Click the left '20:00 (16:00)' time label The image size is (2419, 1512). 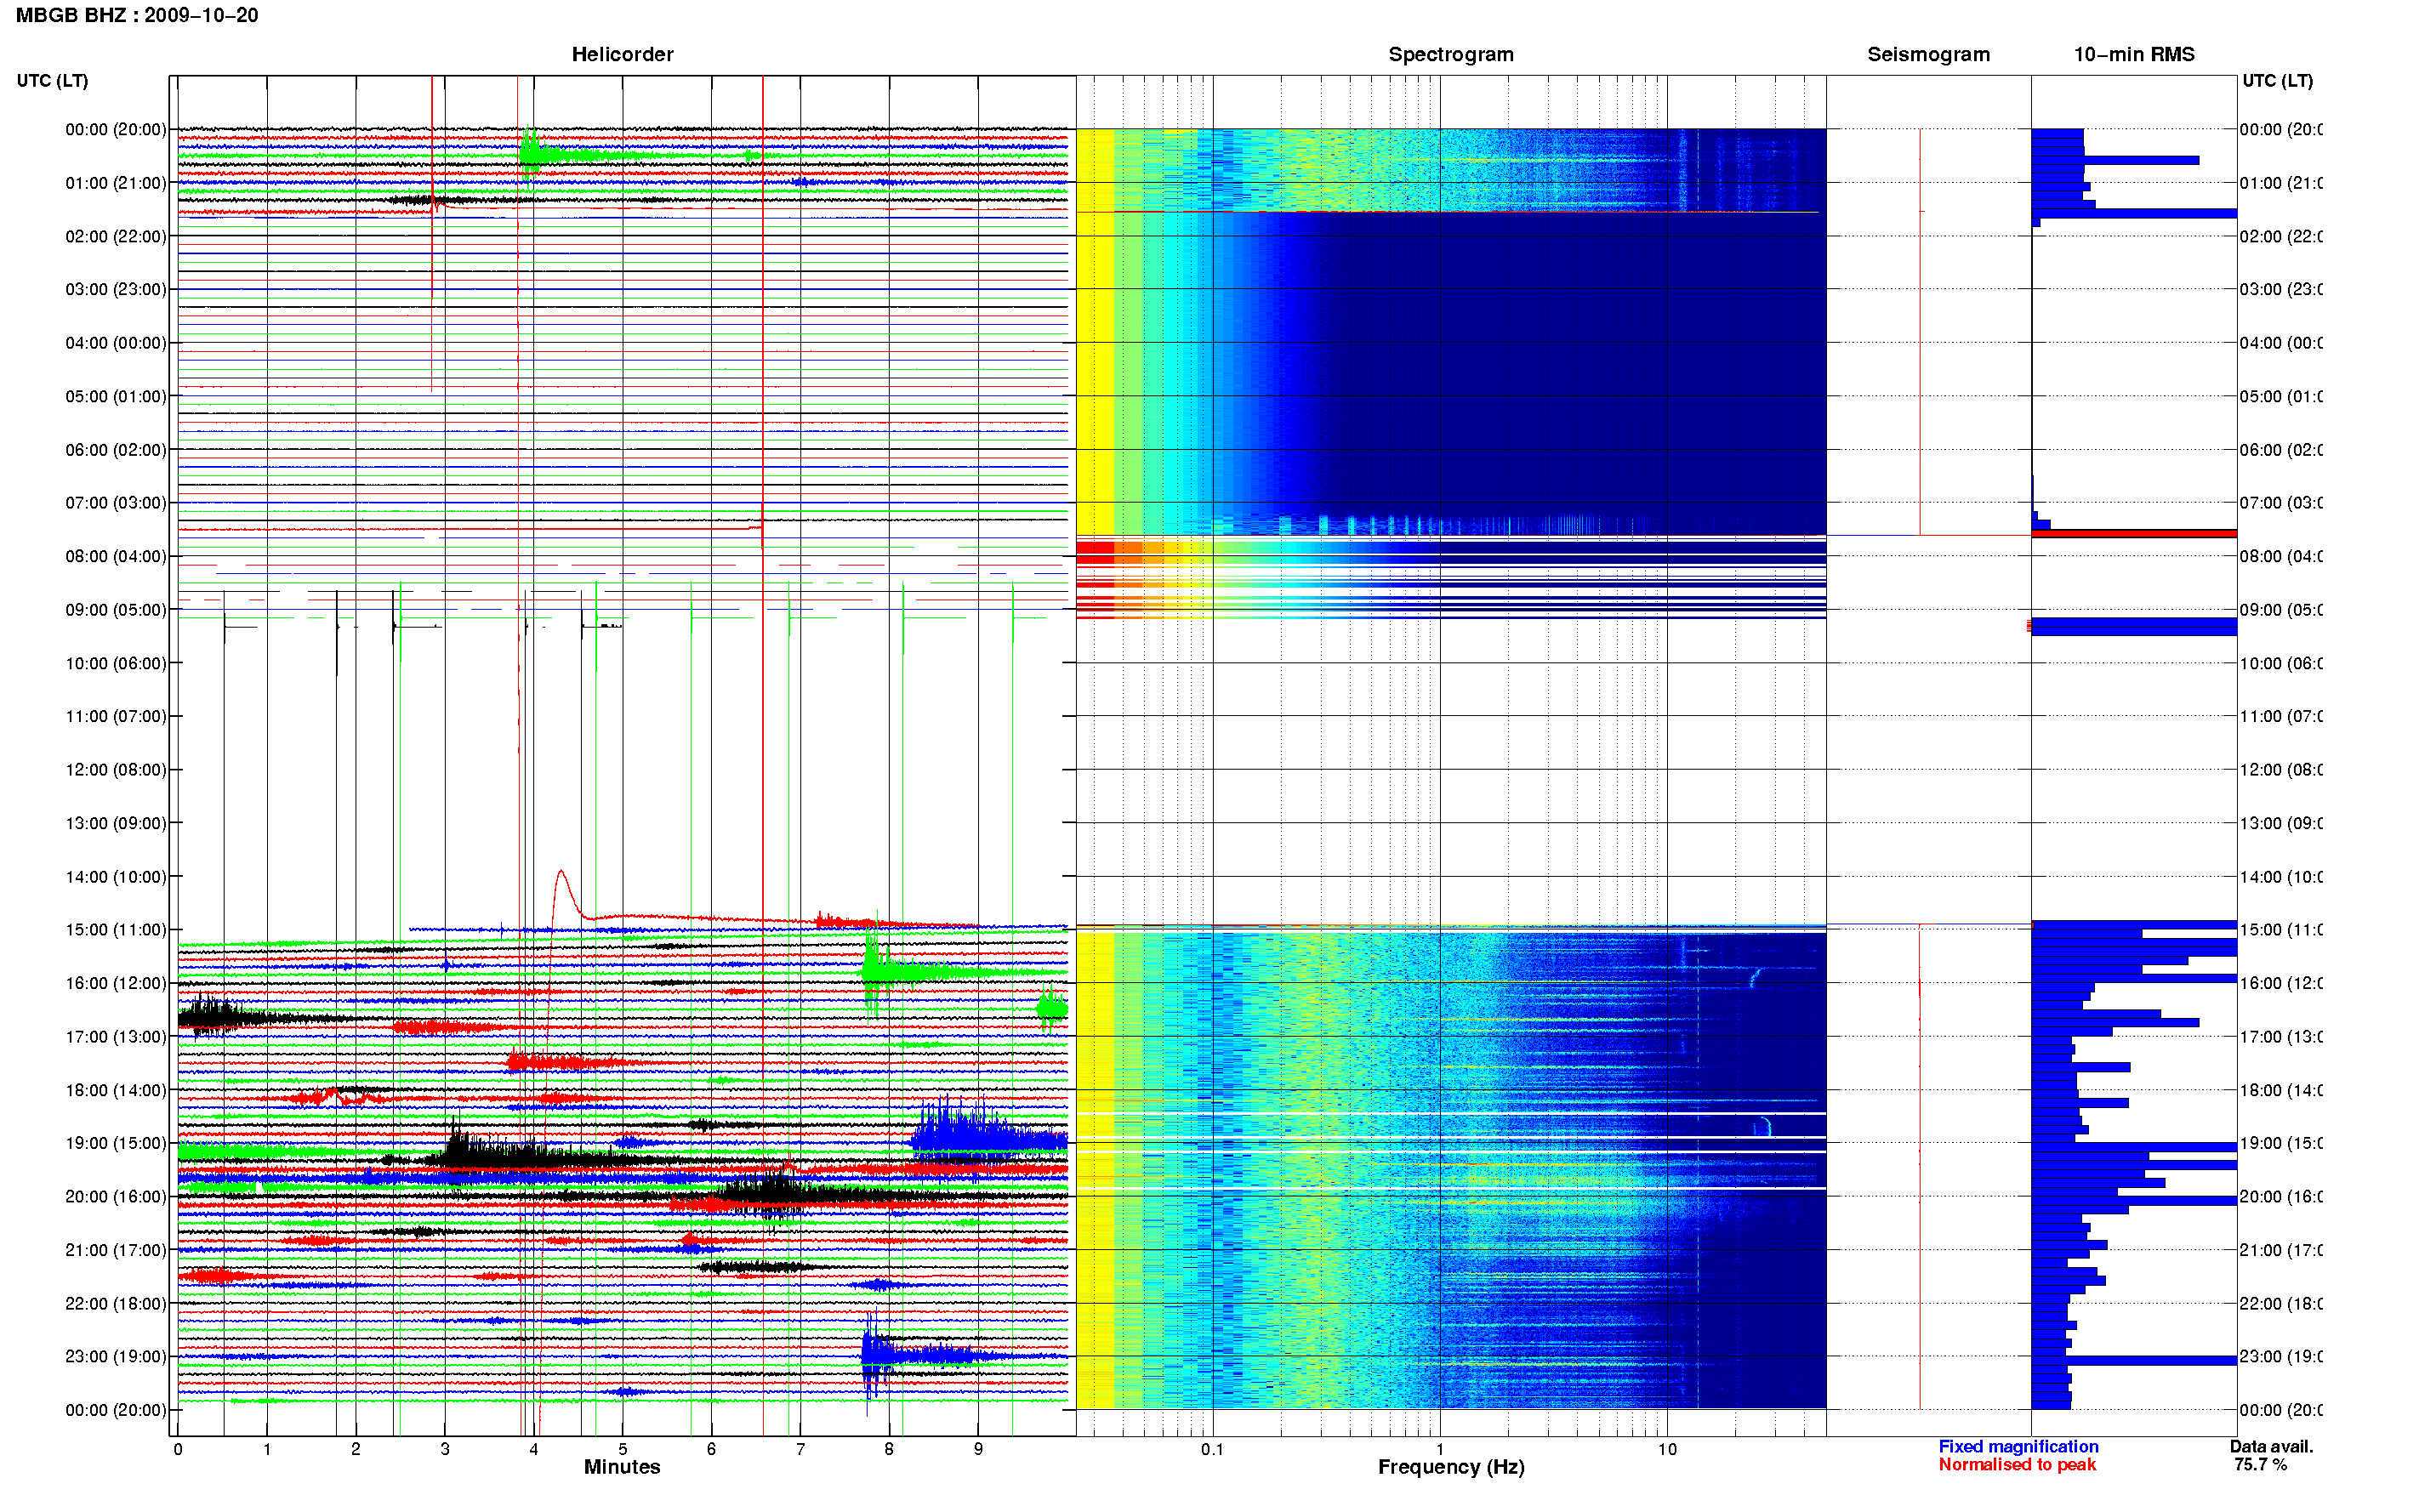point(116,1197)
